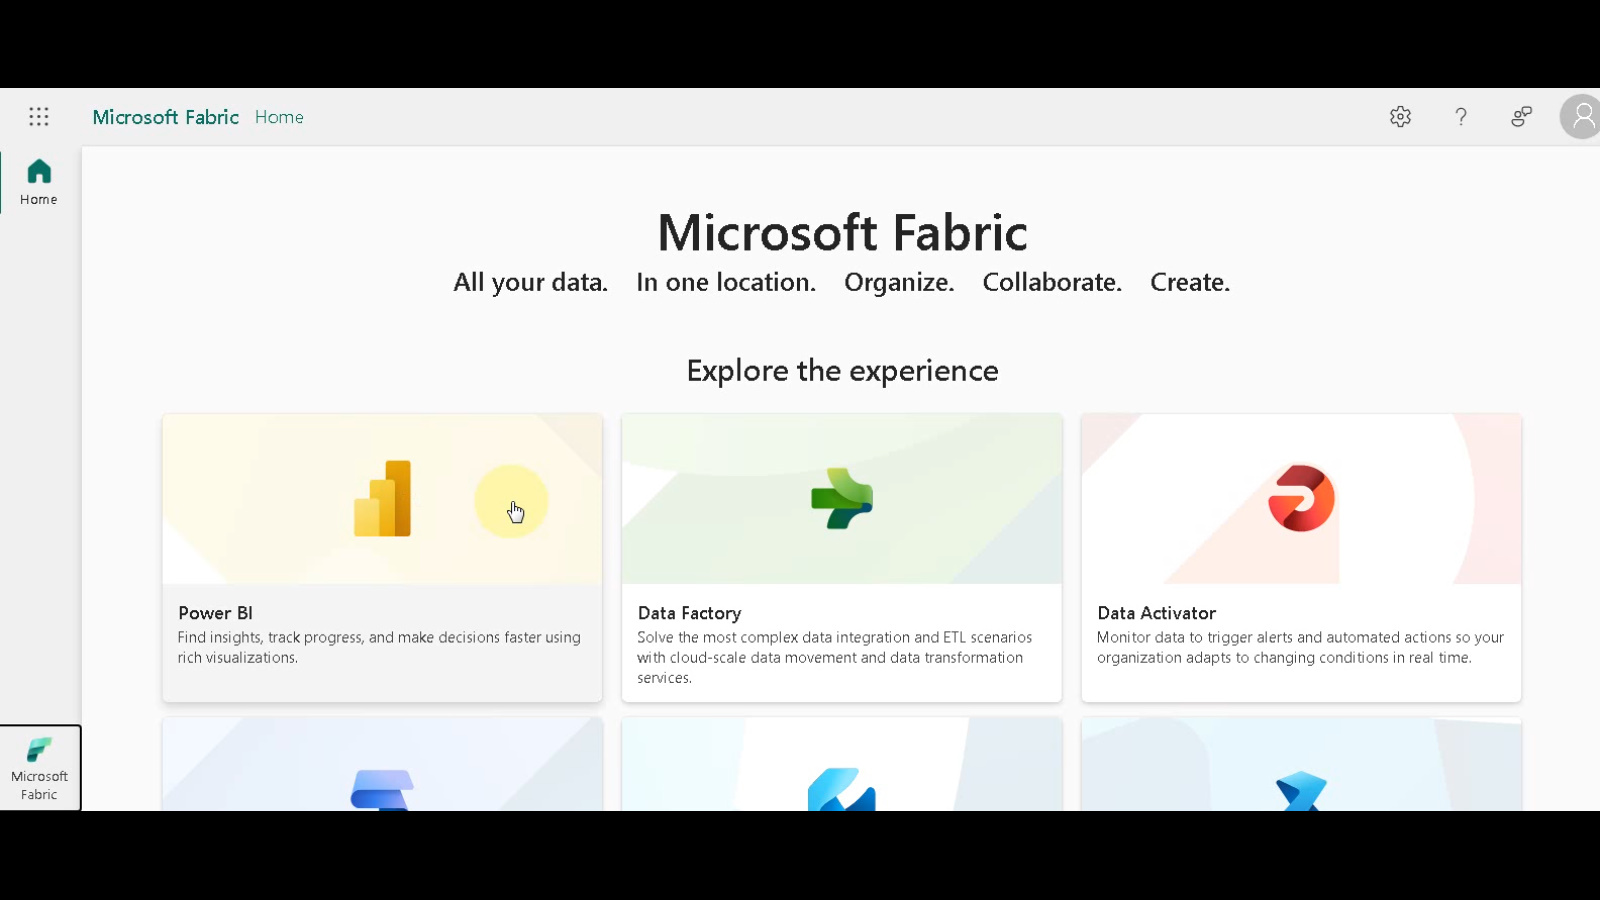Click the Power BI card description text

coord(379,647)
